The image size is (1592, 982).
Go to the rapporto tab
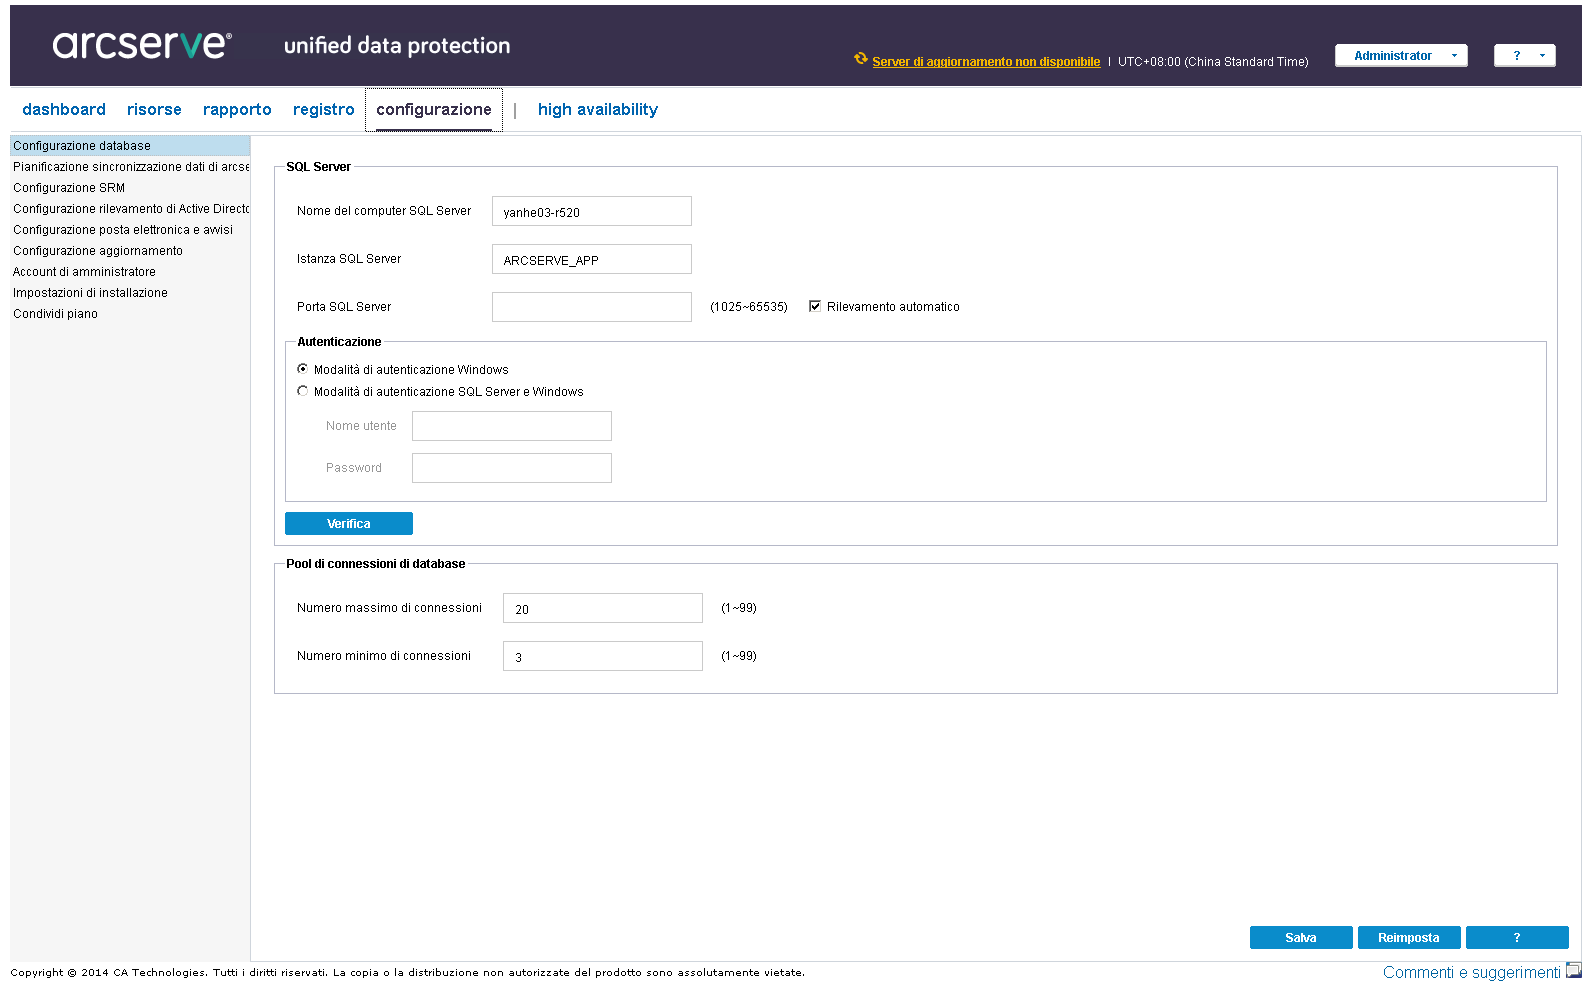(237, 110)
